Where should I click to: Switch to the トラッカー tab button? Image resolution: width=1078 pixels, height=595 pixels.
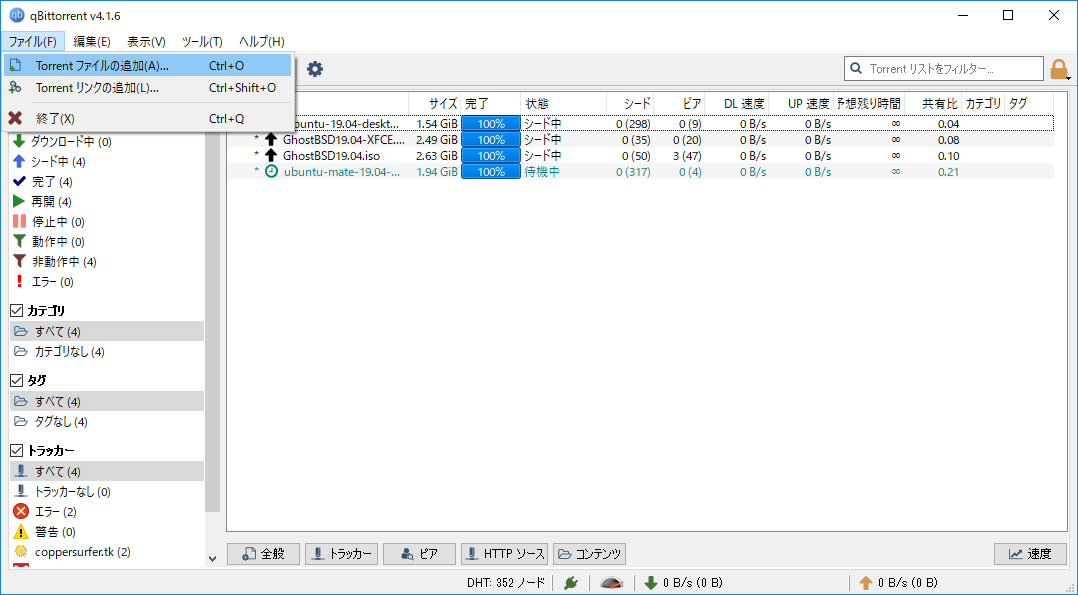tap(342, 554)
